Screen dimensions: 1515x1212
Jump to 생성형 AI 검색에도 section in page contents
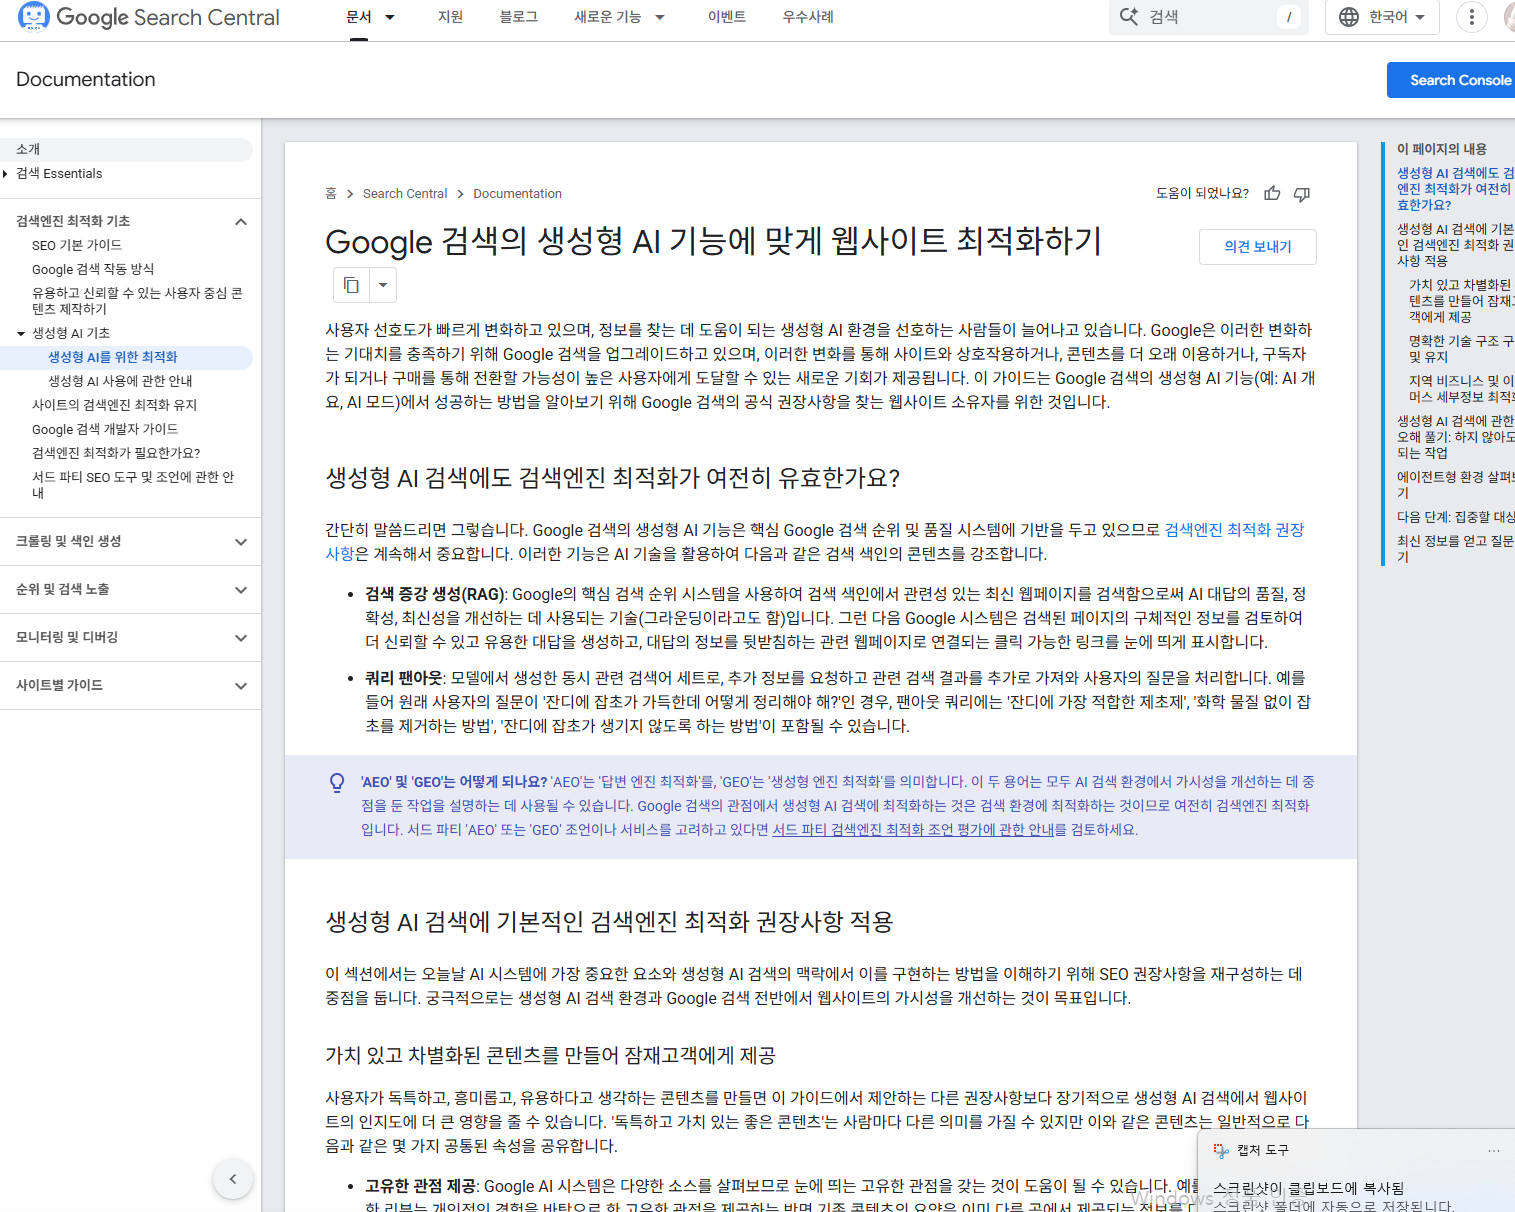point(1455,189)
